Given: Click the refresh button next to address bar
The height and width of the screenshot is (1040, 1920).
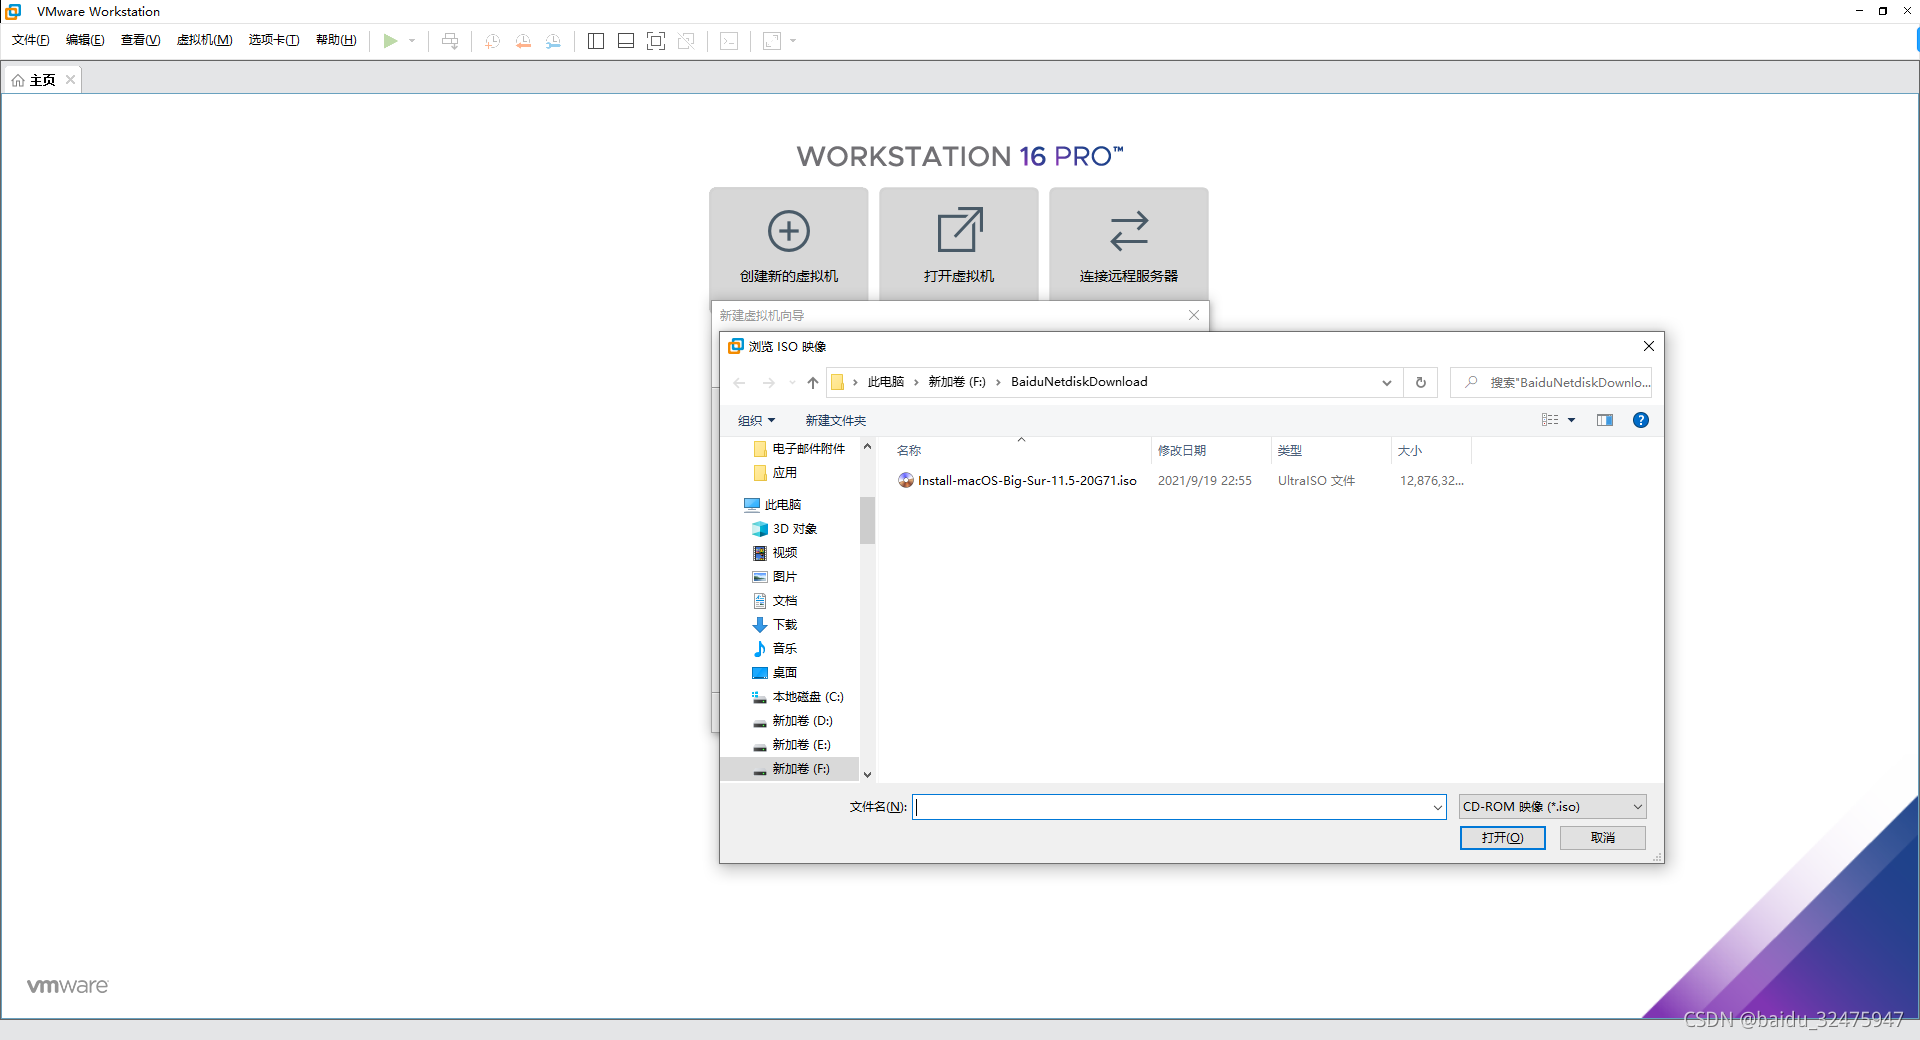Looking at the screenshot, I should tap(1420, 382).
